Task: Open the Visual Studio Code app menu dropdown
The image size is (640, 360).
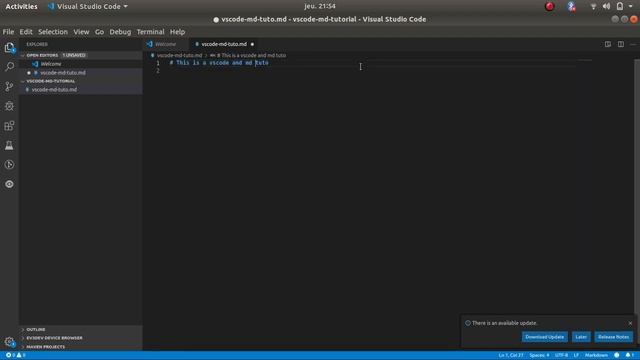Action: [x=88, y=7]
